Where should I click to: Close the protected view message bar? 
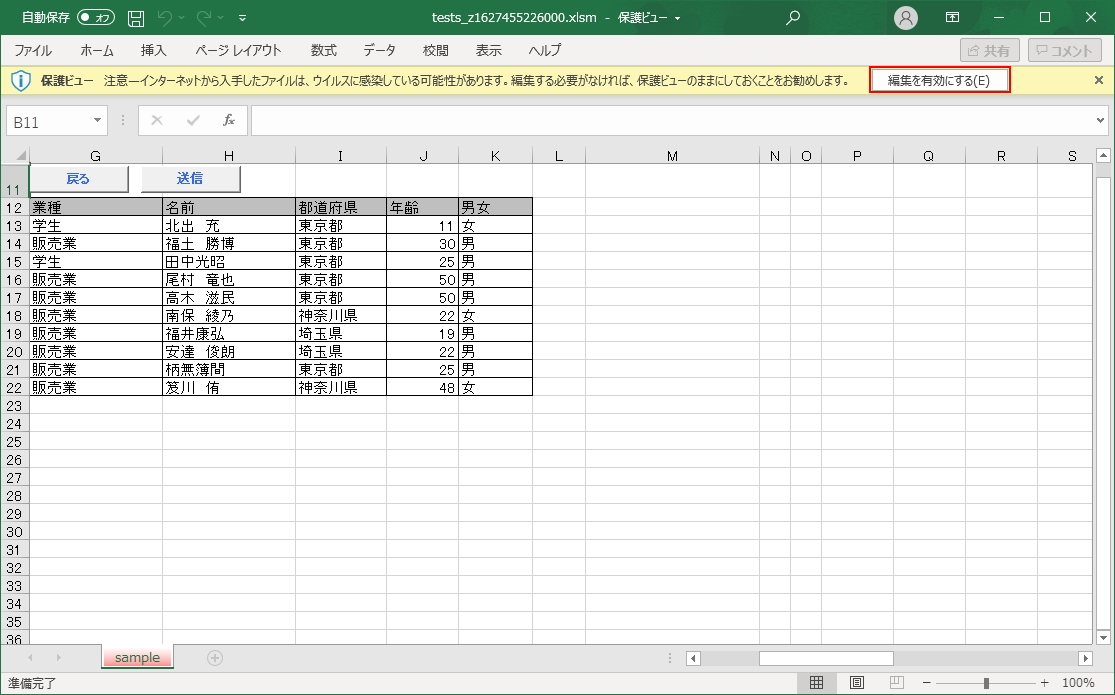pos(1099,80)
